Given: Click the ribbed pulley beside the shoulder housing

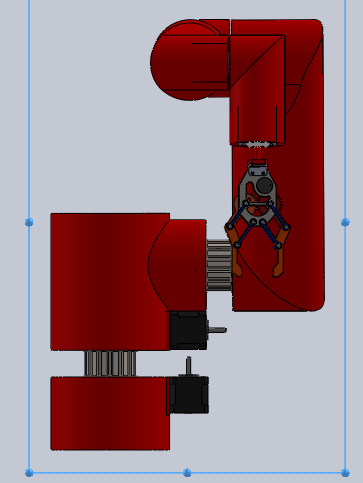Looking at the screenshot, I should click(x=219, y=265).
